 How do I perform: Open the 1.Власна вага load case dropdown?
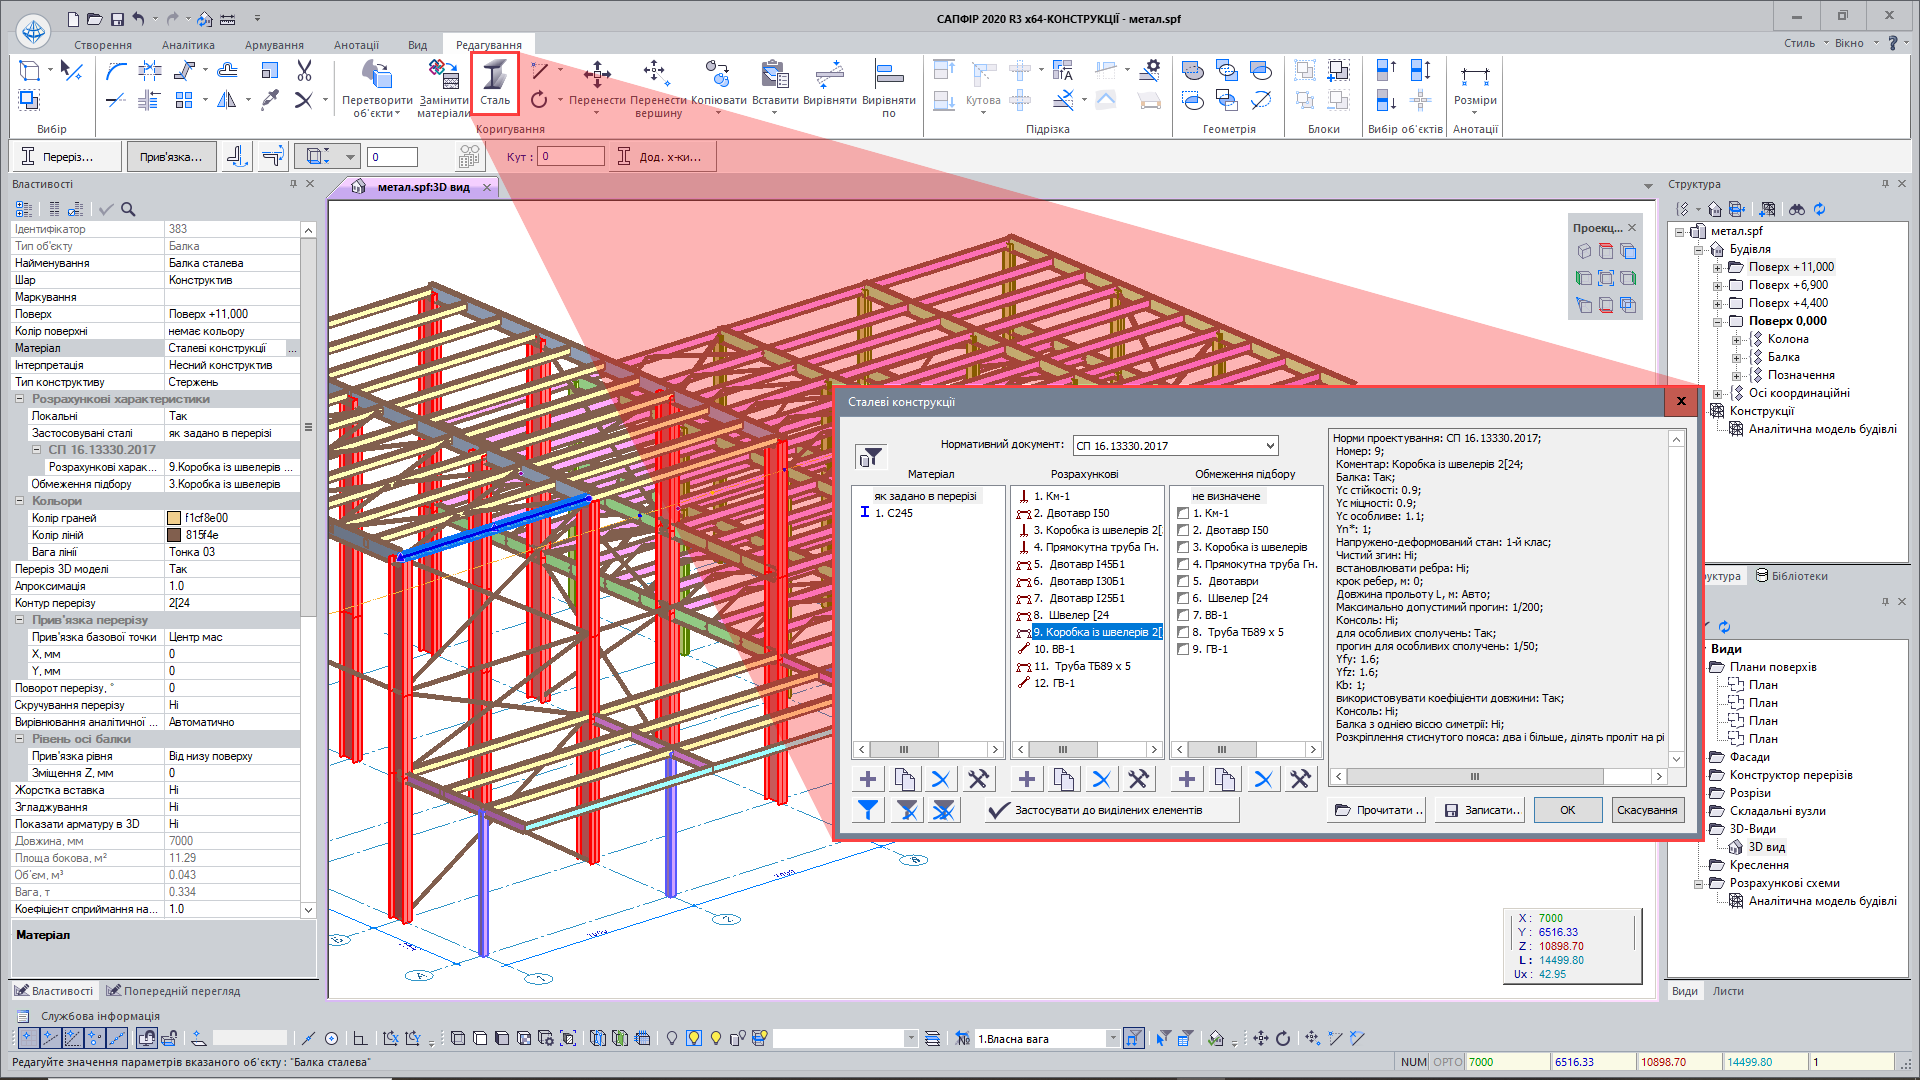point(1112,1039)
